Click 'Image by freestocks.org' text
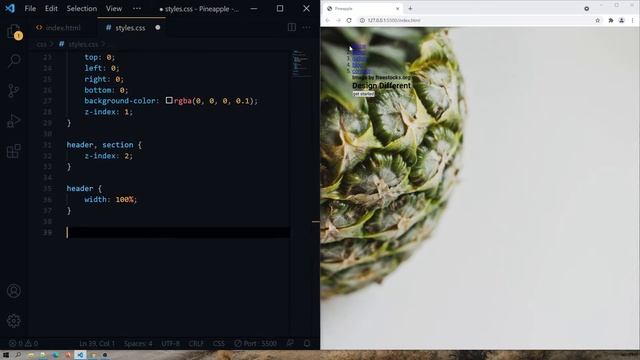The height and width of the screenshot is (360, 640). [x=381, y=77]
